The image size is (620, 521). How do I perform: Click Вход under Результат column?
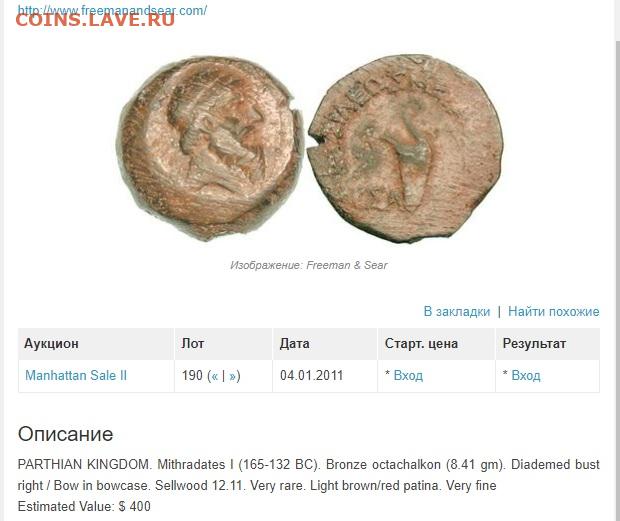(526, 375)
